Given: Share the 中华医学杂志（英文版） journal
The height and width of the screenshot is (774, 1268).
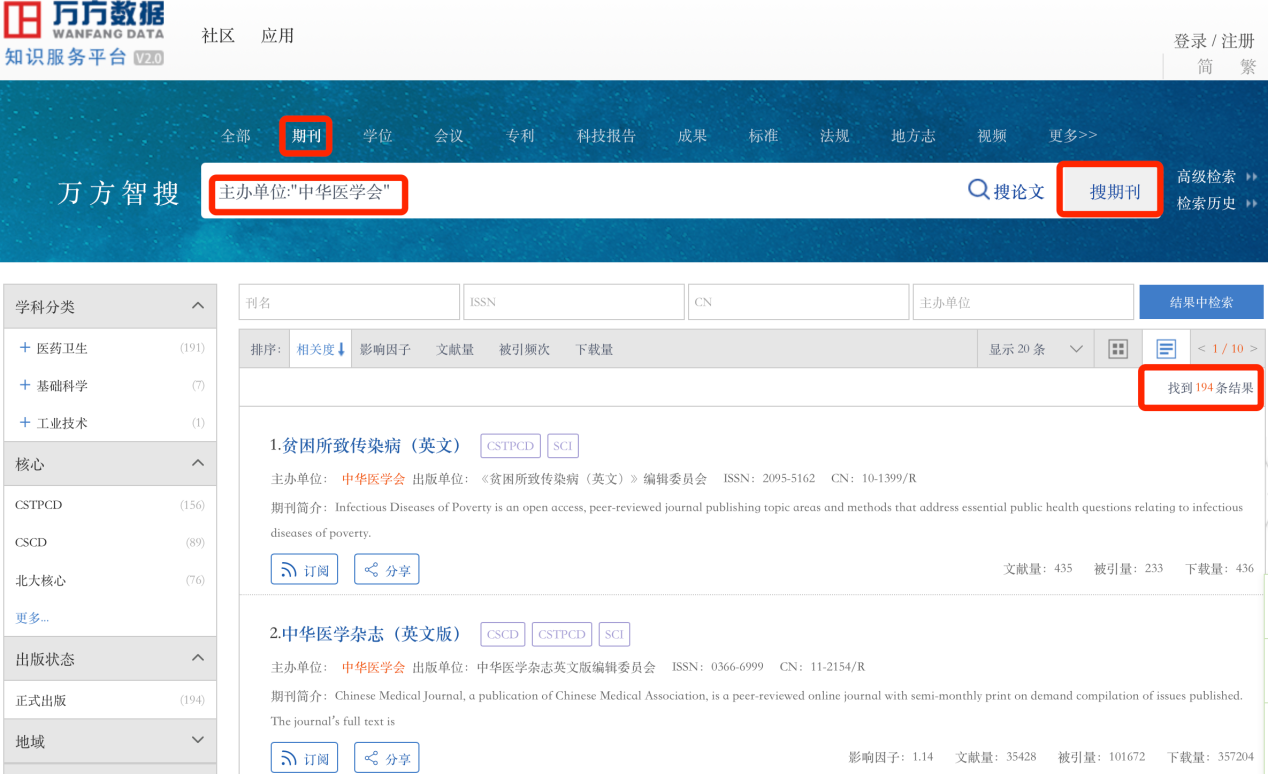Looking at the screenshot, I should tap(386, 758).
